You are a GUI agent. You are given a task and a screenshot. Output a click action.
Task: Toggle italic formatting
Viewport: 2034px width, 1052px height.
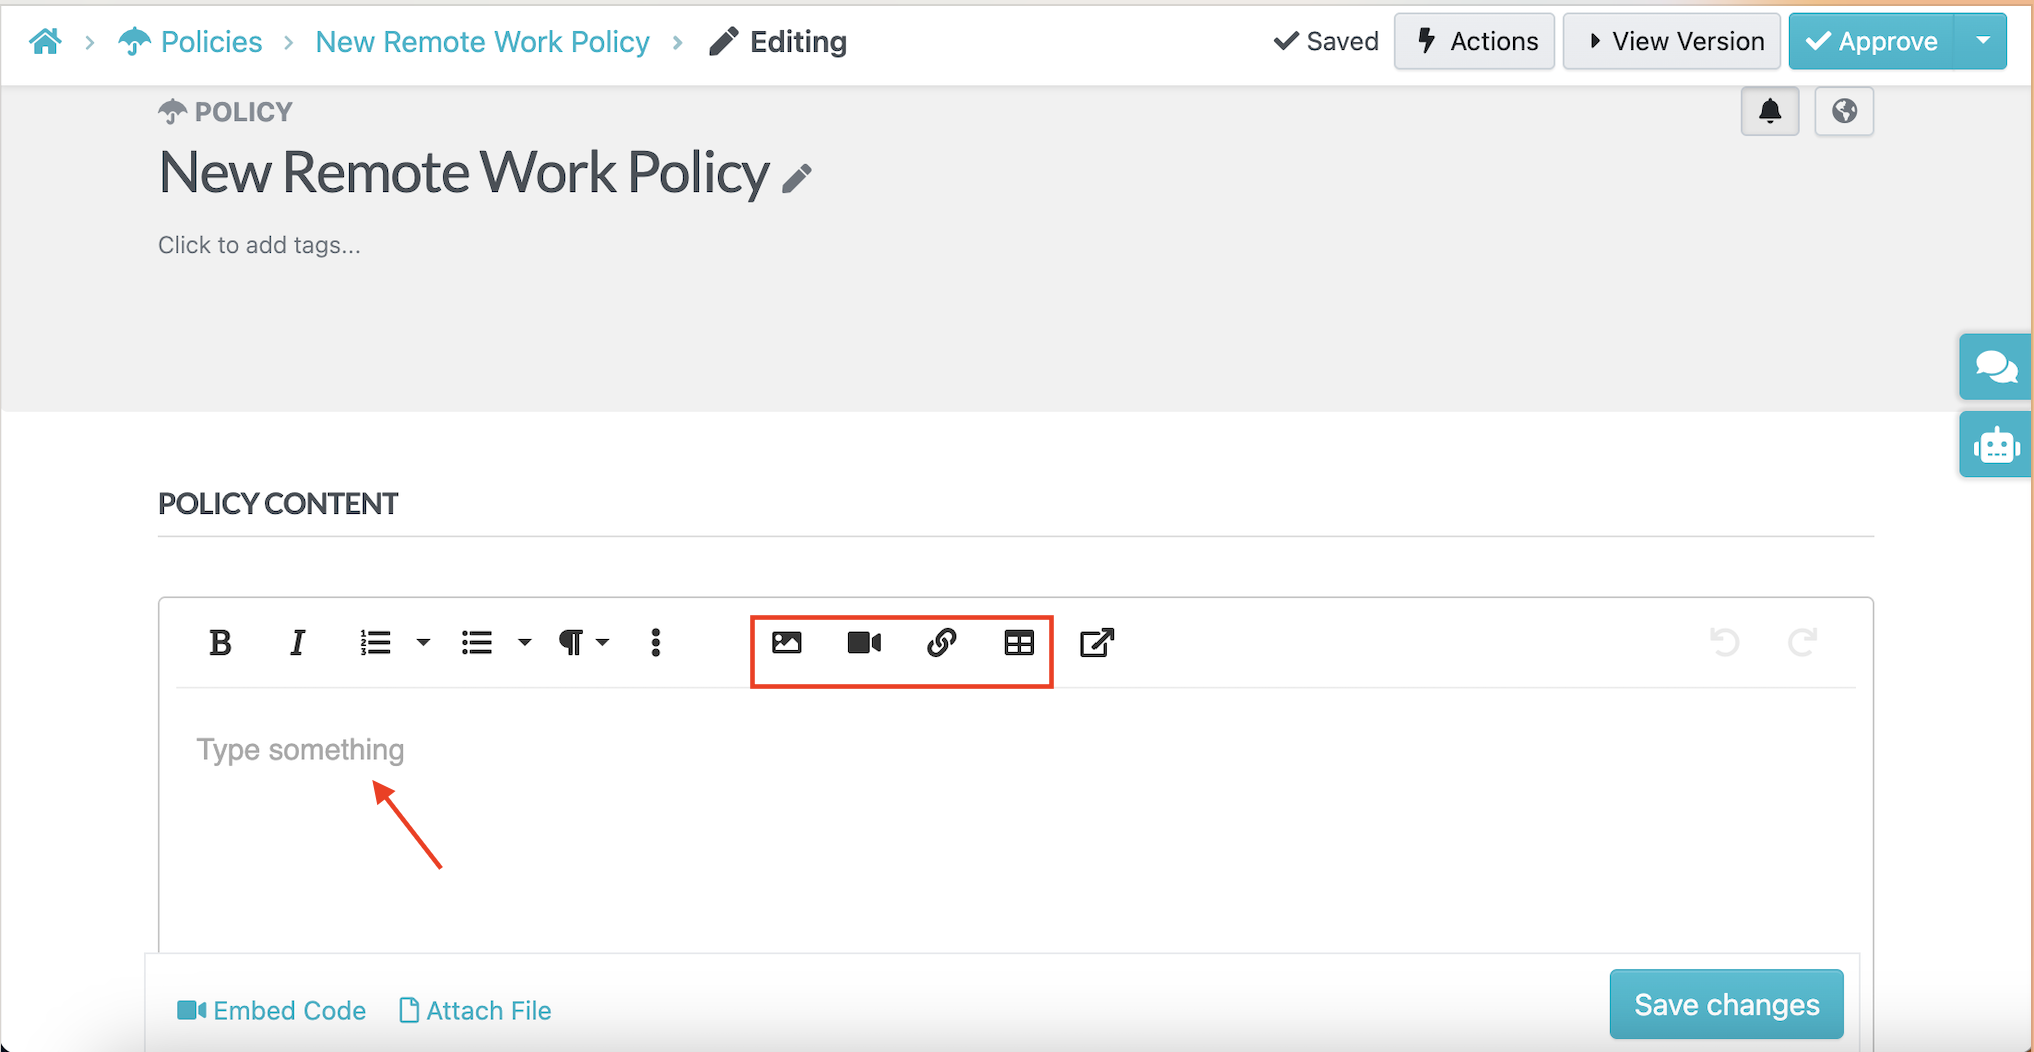tap(297, 643)
